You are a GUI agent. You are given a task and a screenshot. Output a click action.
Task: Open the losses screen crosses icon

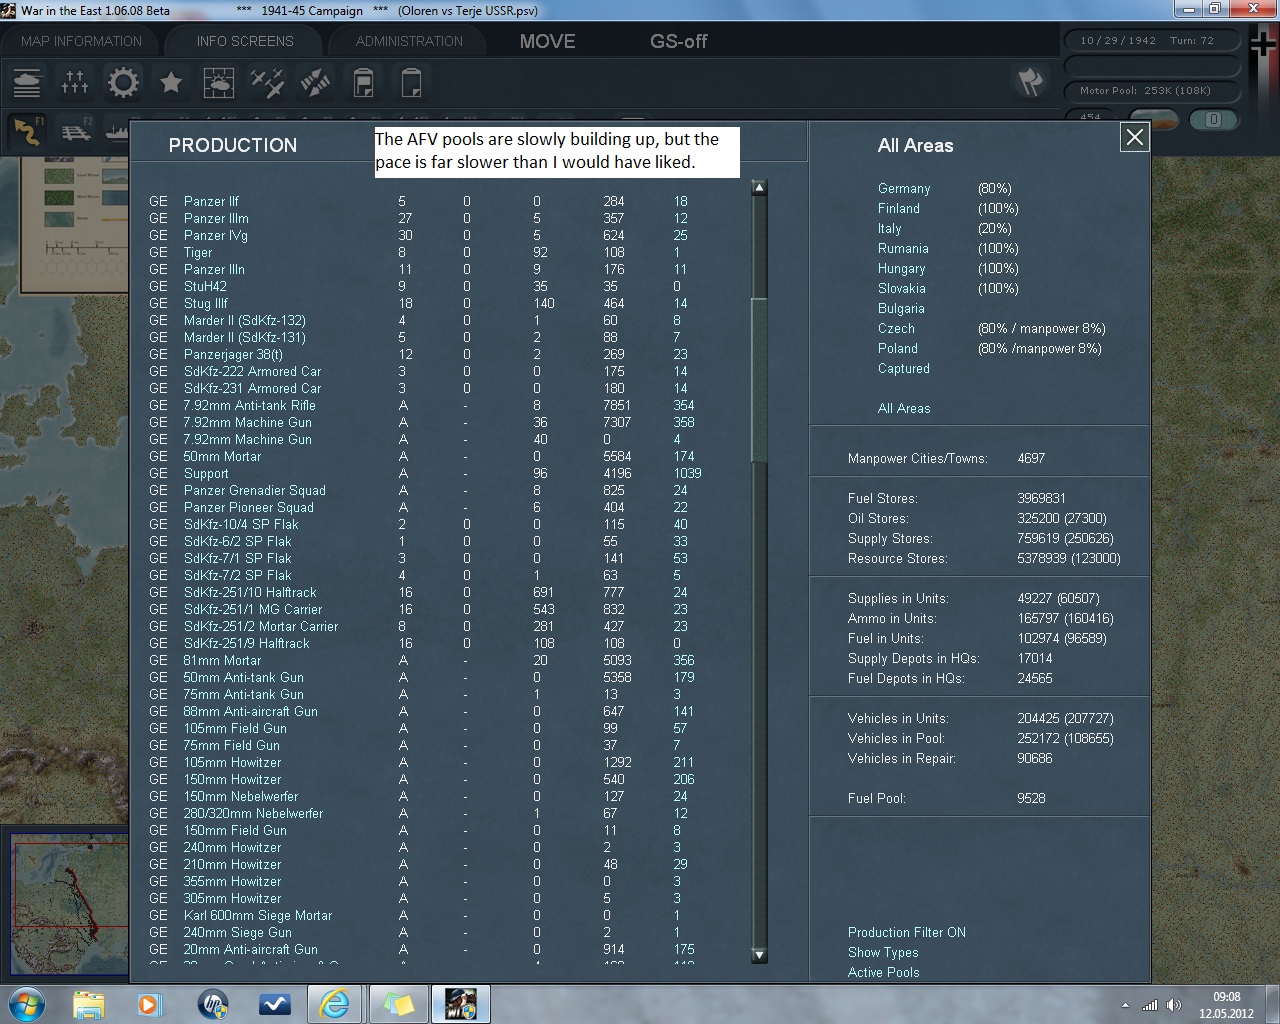75,82
